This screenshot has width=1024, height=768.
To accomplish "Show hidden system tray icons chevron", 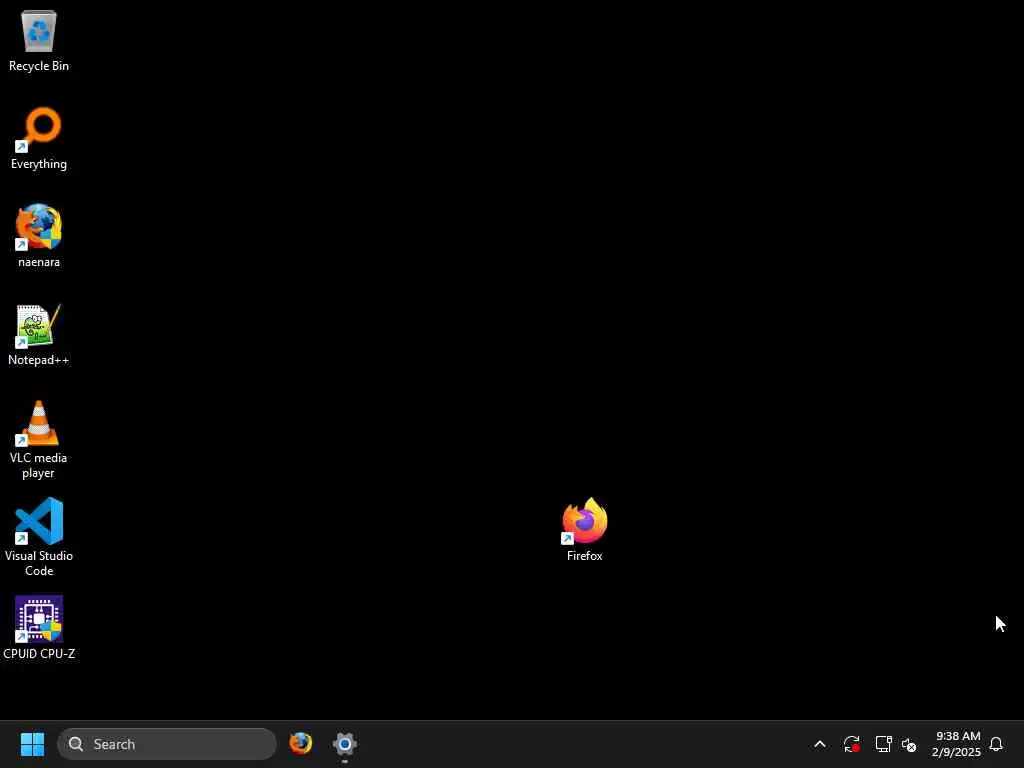I will 820,744.
